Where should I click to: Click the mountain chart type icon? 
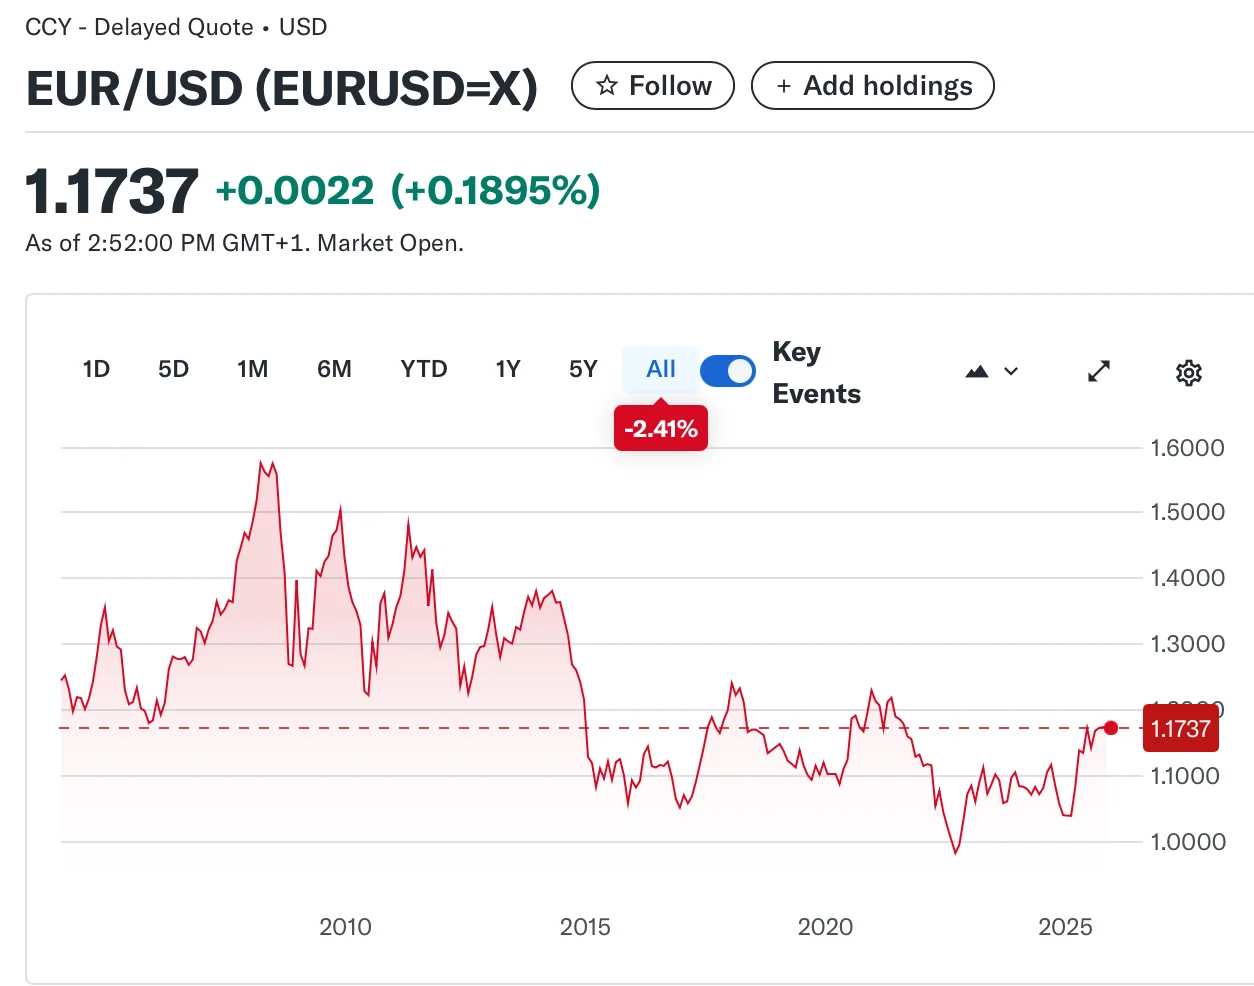(x=977, y=372)
